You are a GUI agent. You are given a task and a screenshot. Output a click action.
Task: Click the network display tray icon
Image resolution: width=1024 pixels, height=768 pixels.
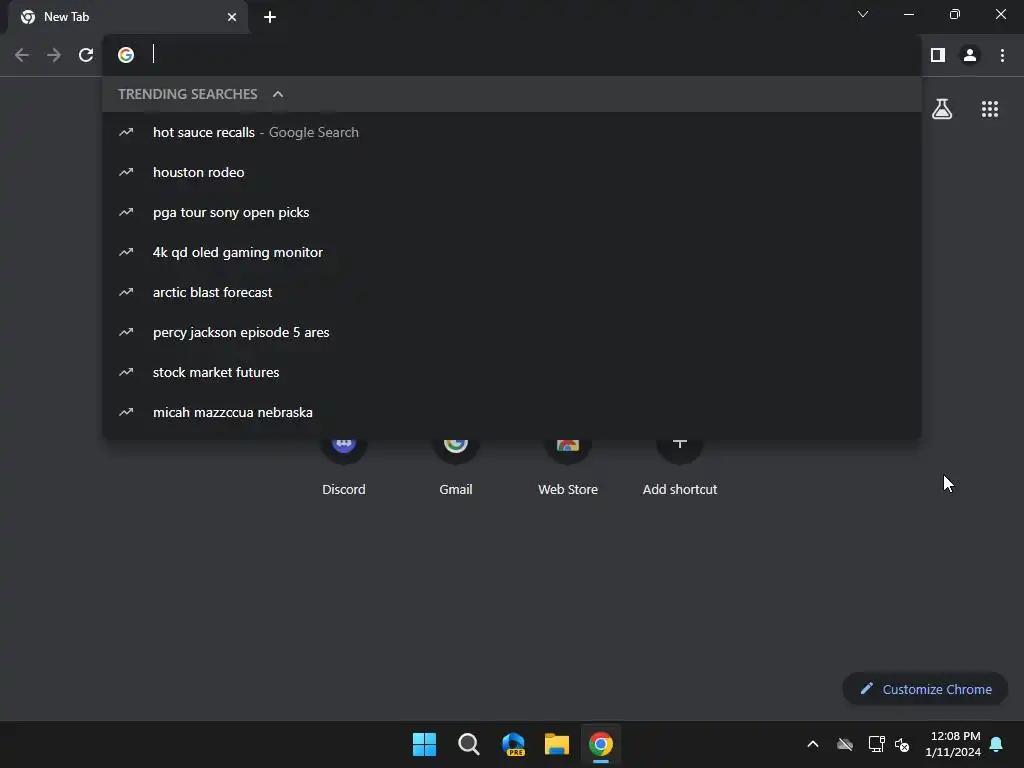coord(876,744)
